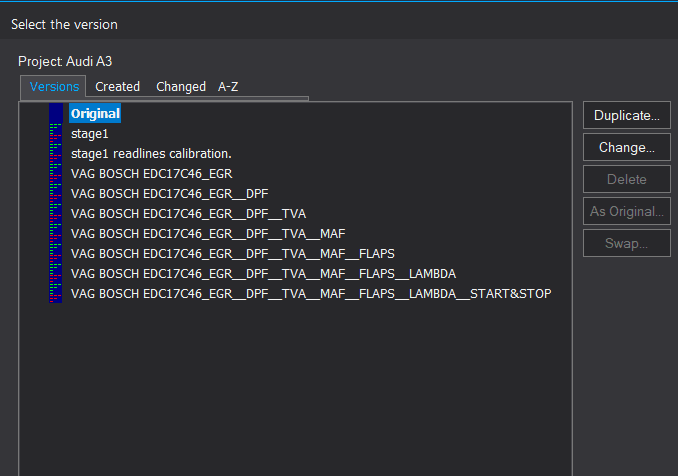Click the change-map icon beside the DPF__TVA version
Viewport: 678px width, 476px height.
[x=56, y=214]
